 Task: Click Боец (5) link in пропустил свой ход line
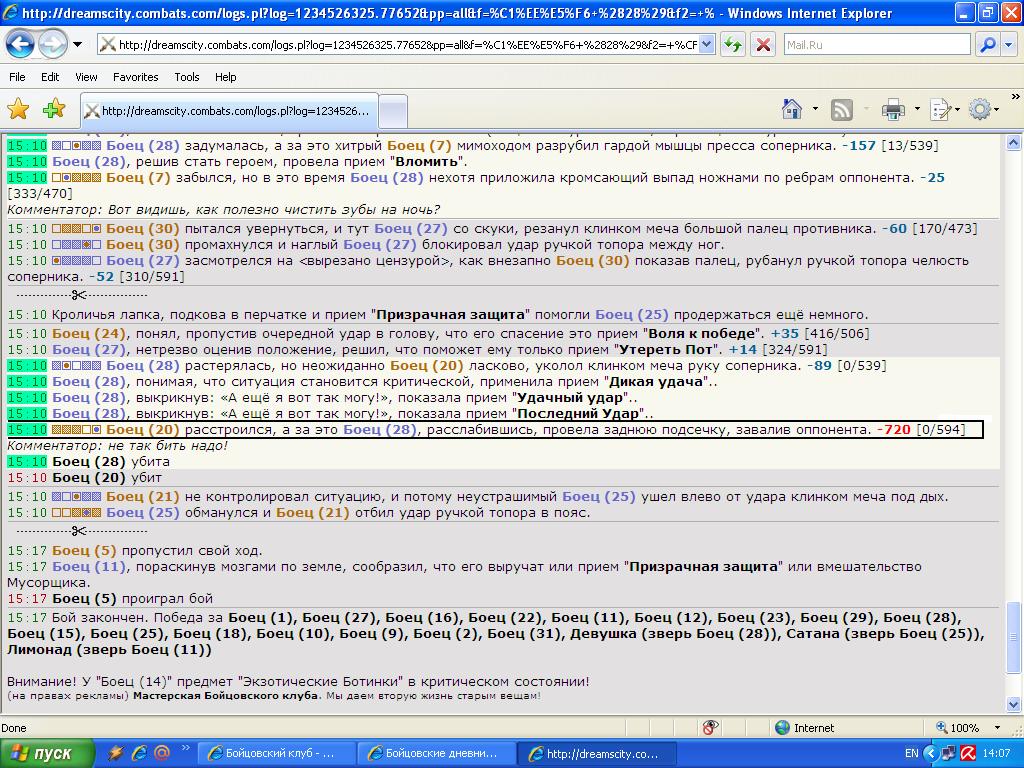pyautogui.click(x=84, y=551)
